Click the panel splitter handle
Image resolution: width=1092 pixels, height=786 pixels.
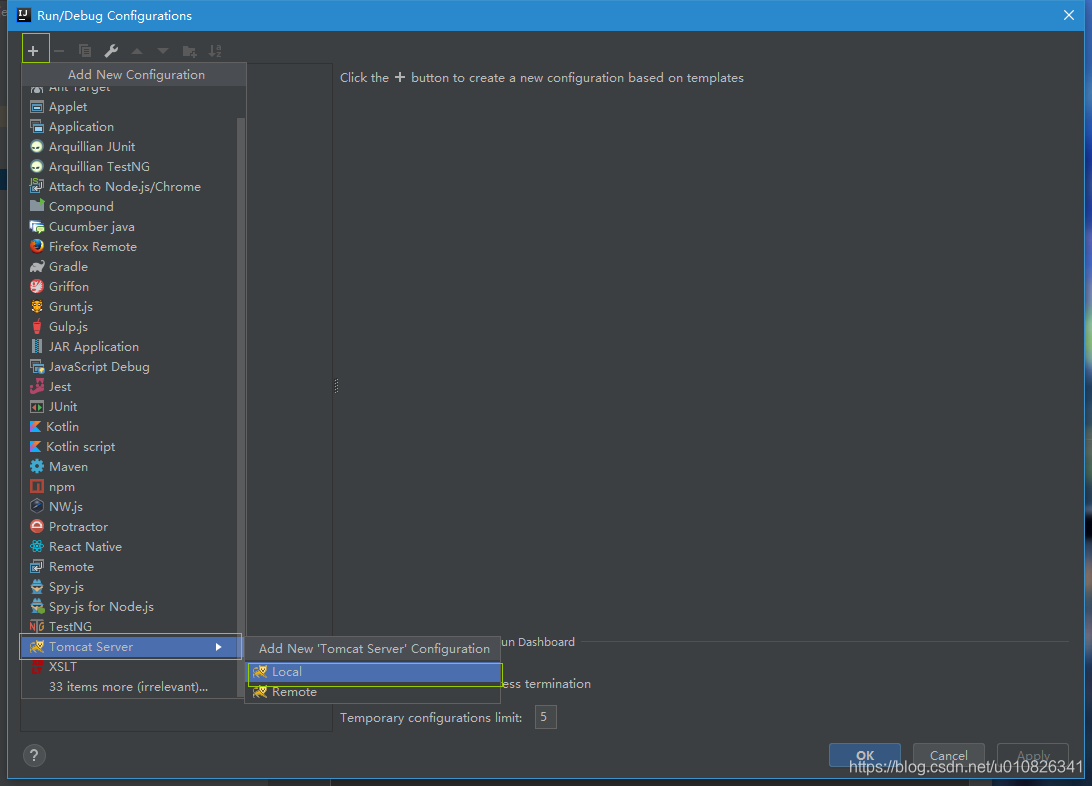pos(336,386)
